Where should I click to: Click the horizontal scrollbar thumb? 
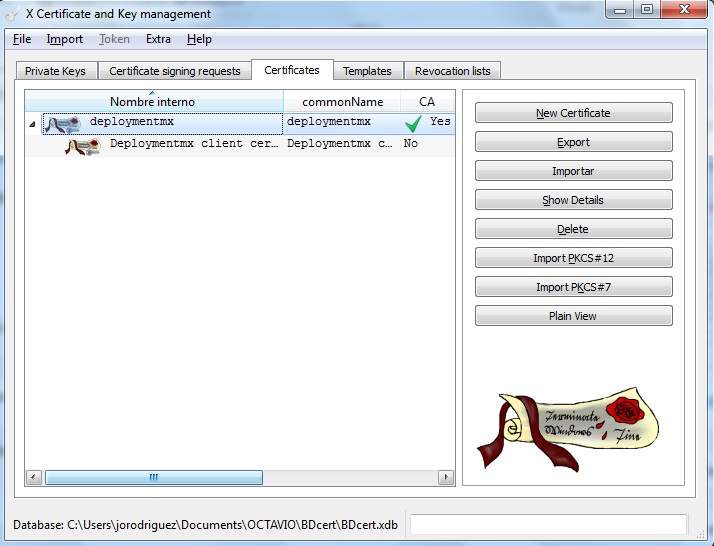(x=153, y=478)
